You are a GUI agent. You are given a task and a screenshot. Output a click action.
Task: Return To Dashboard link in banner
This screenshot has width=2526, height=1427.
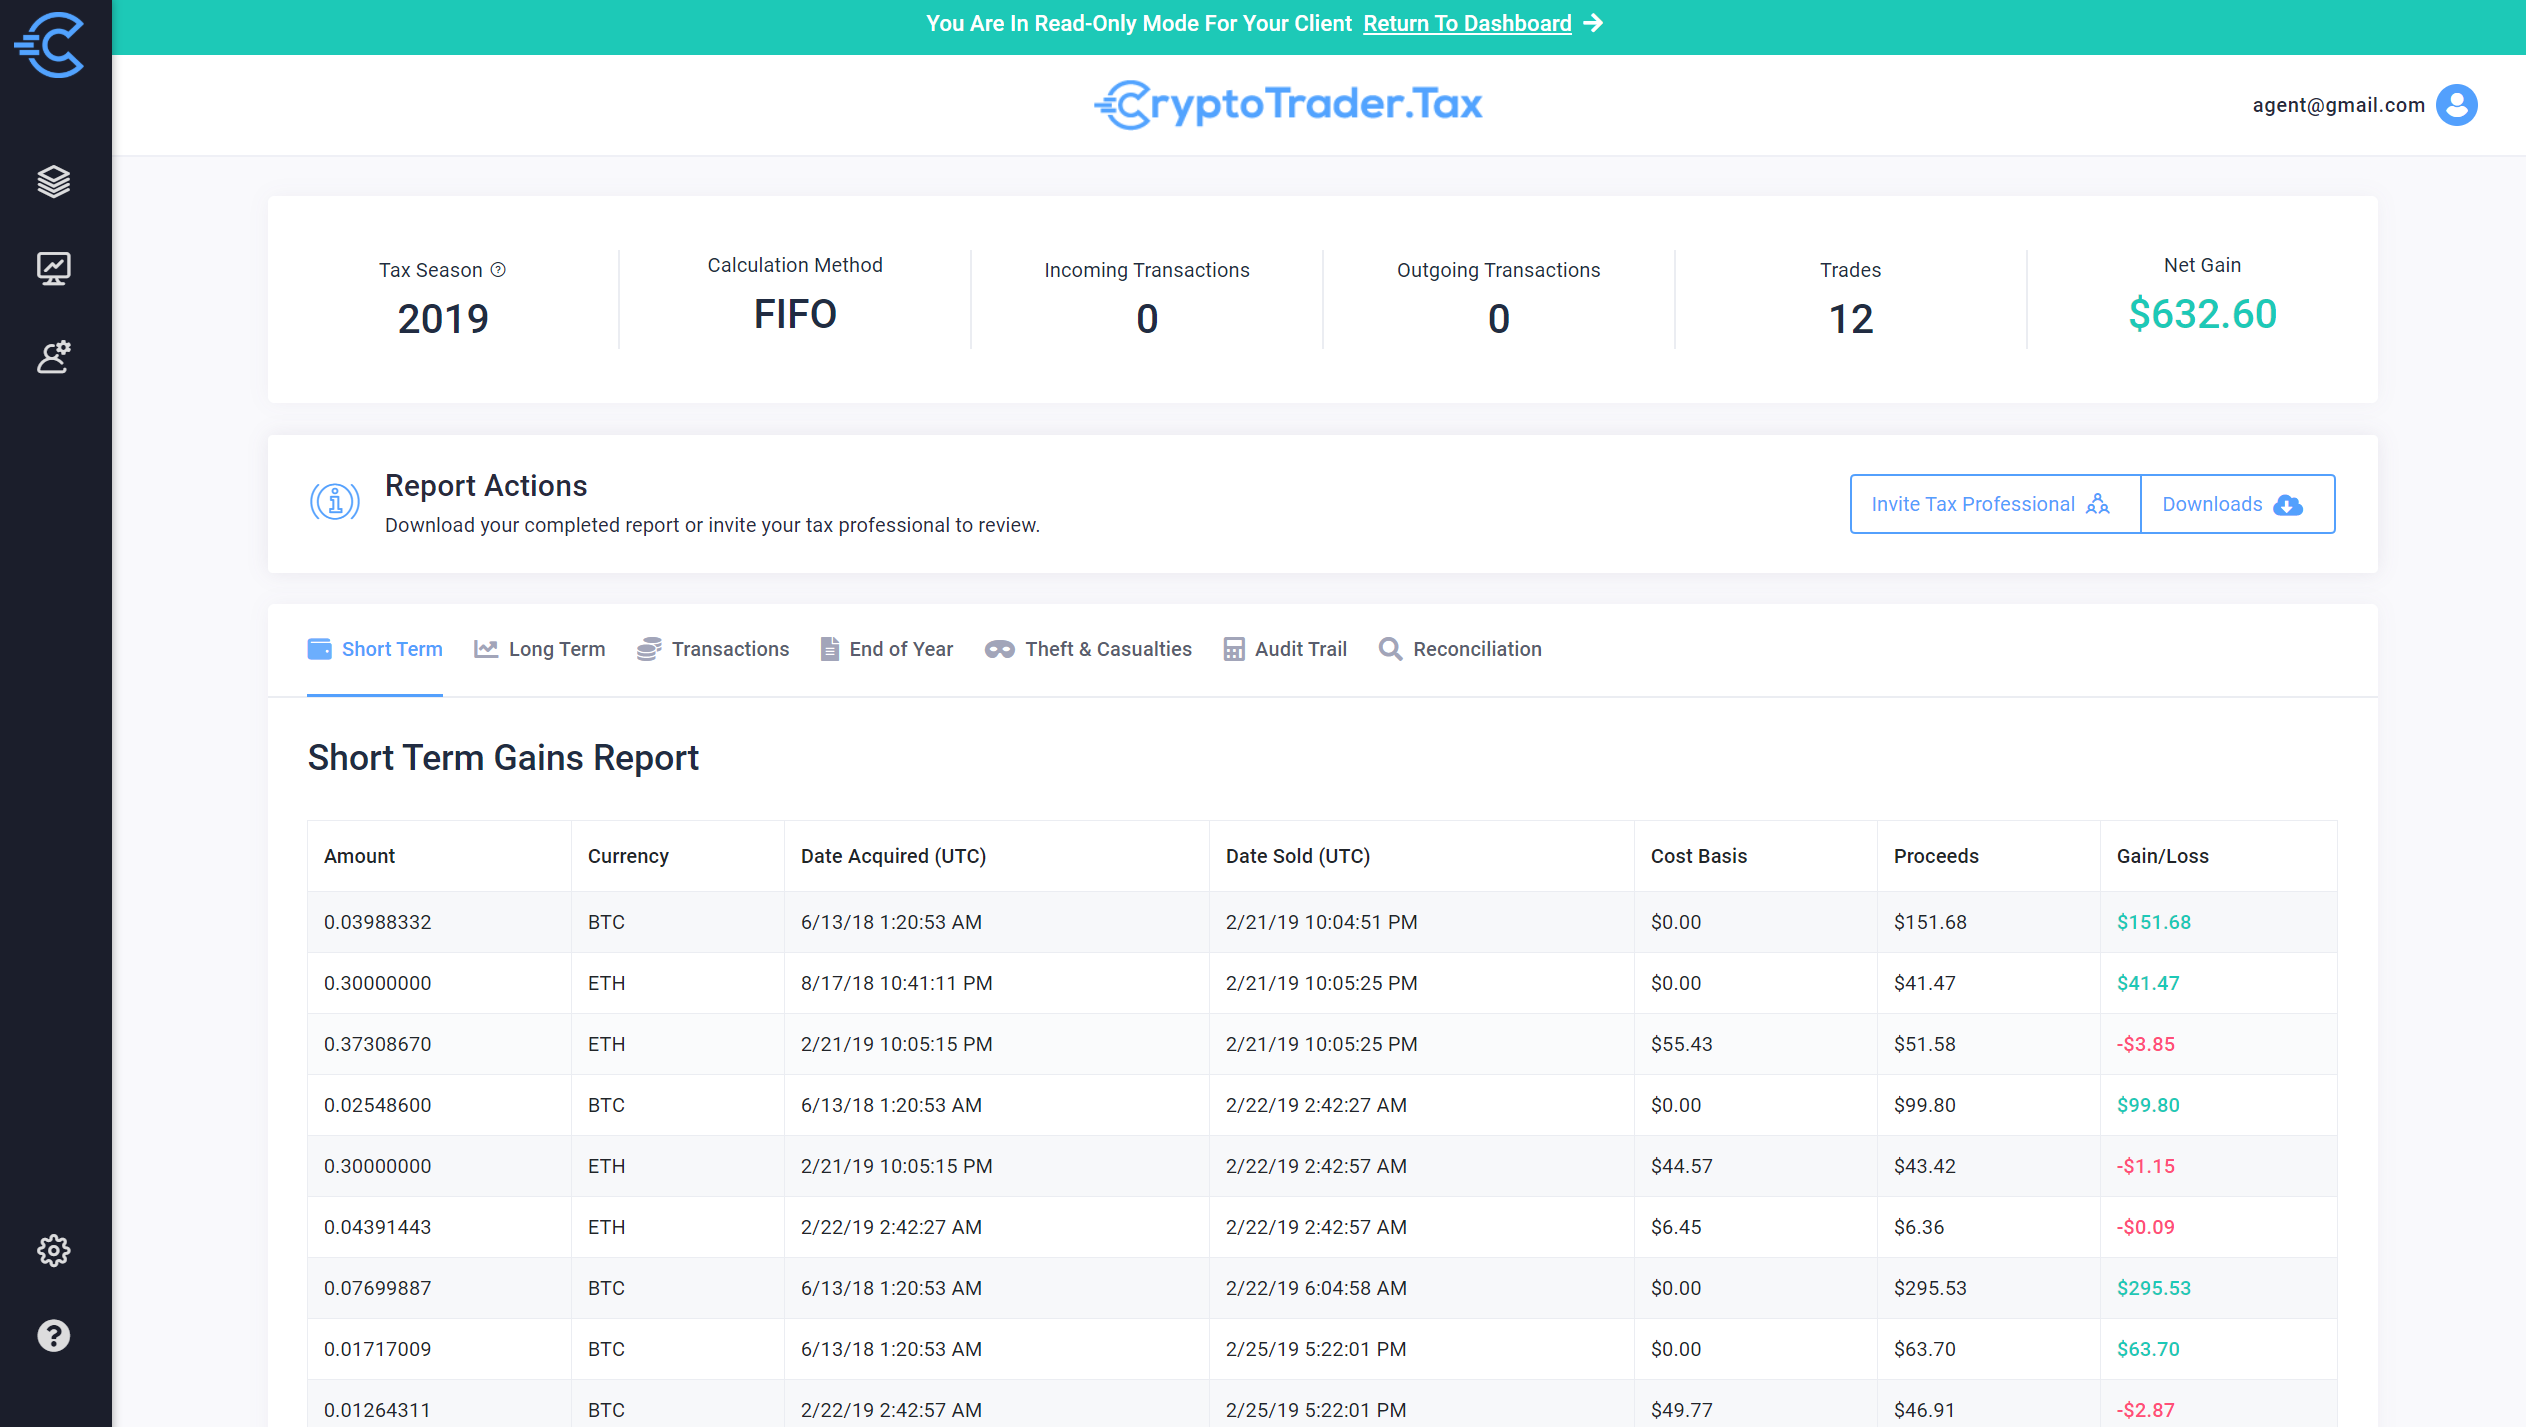tap(1467, 23)
